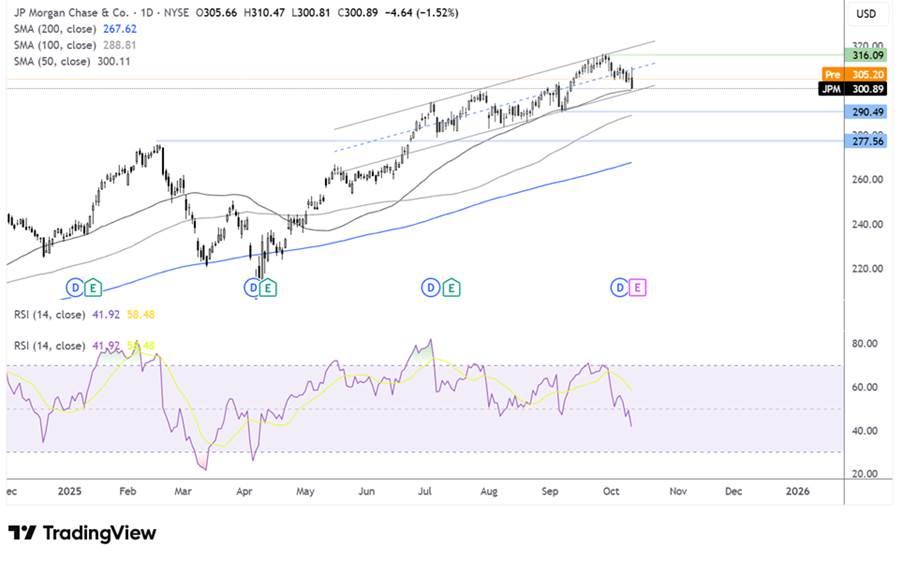Image resolution: width=902 pixels, height=561 pixels.
Task: Click the orange Pre 305.20 price label
Action: (854, 74)
